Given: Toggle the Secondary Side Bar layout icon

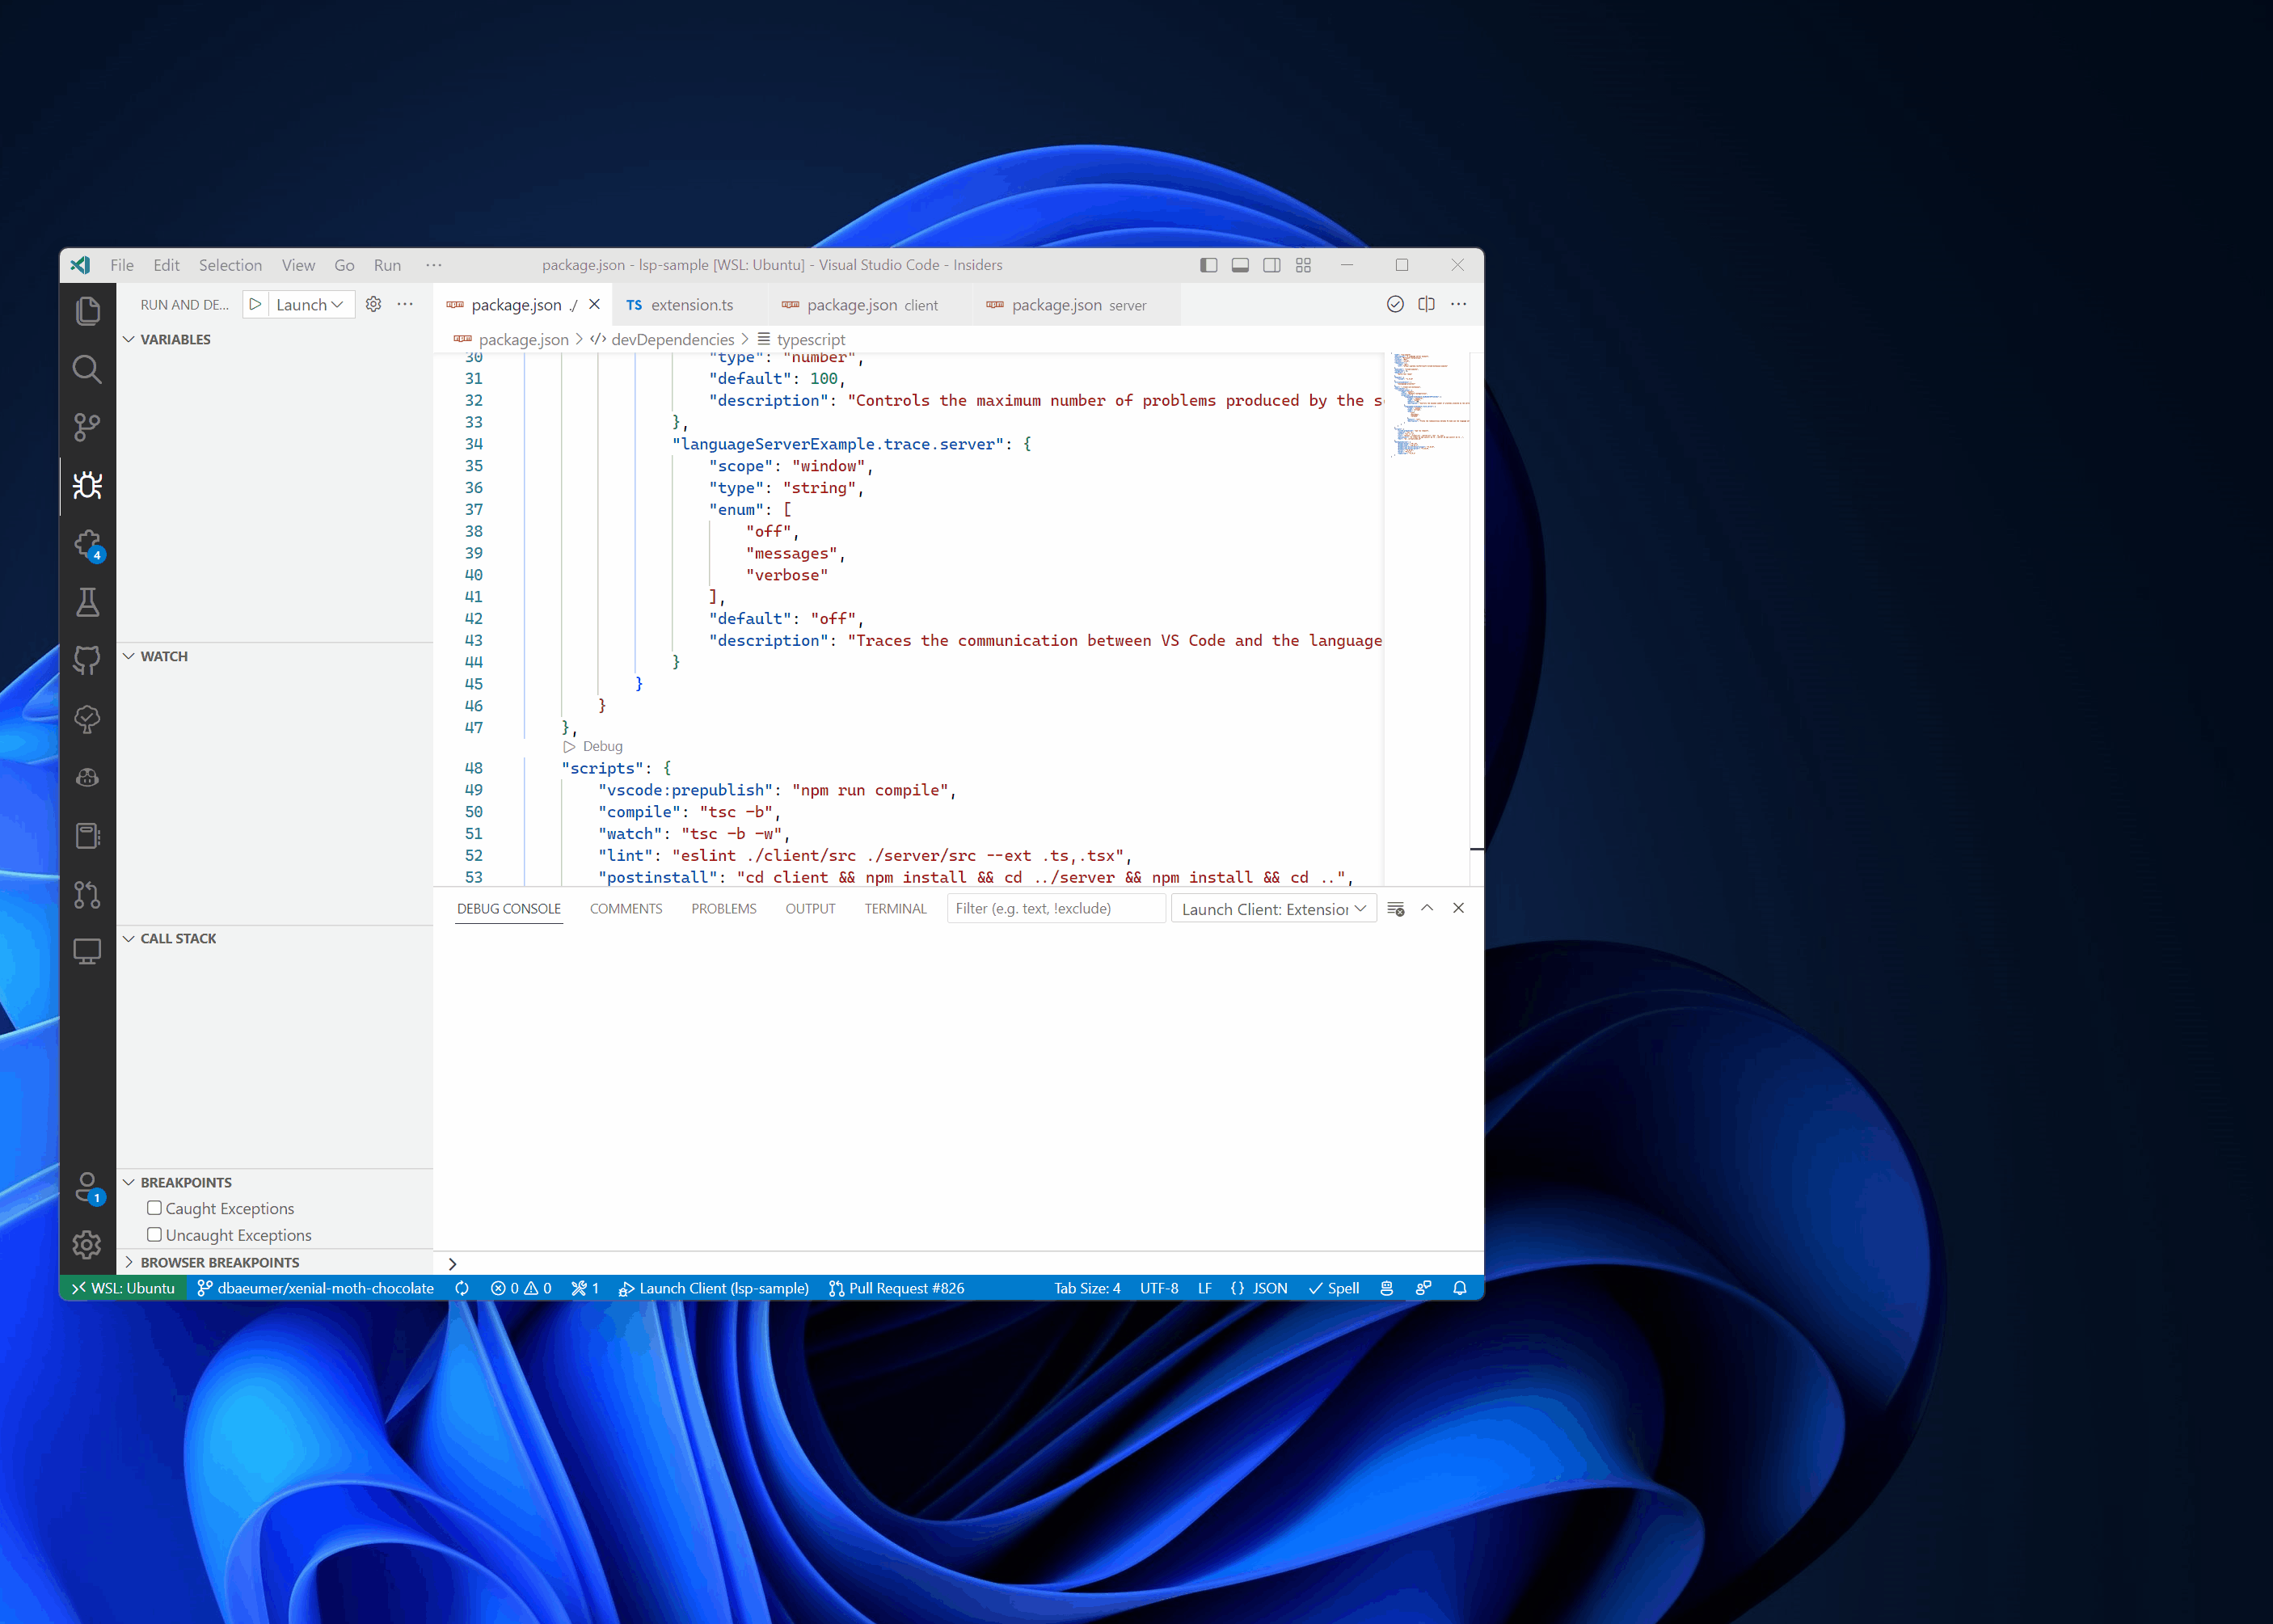Looking at the screenshot, I should click(1272, 265).
